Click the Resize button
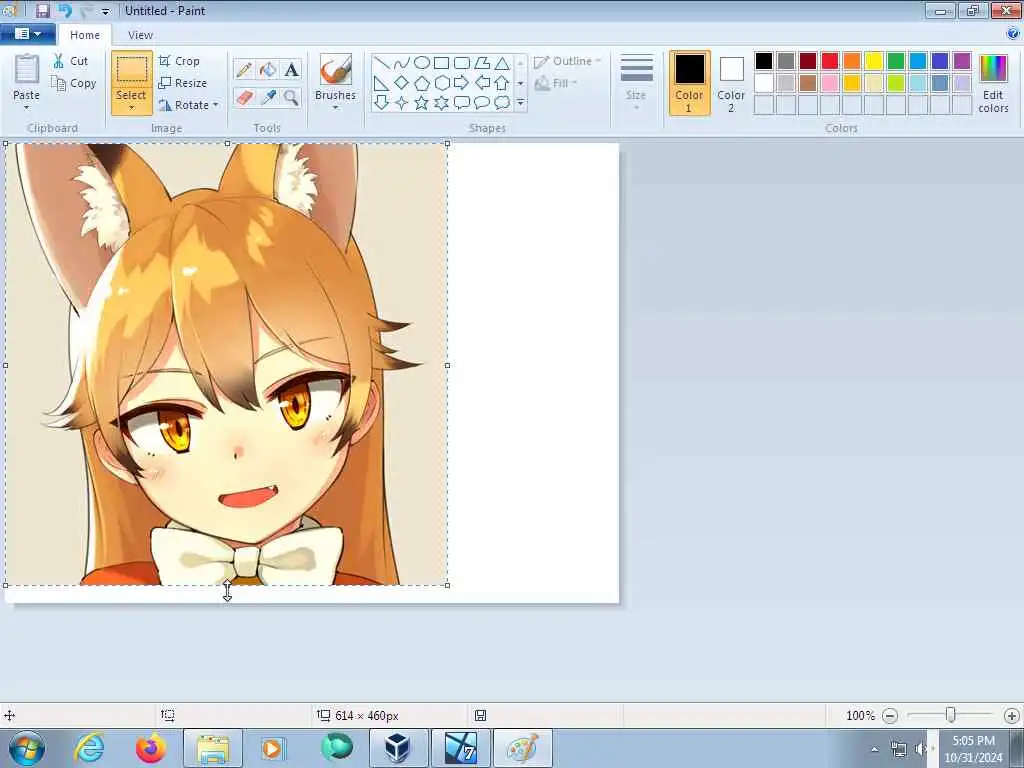Viewport: 1024px width, 768px height. click(183, 83)
